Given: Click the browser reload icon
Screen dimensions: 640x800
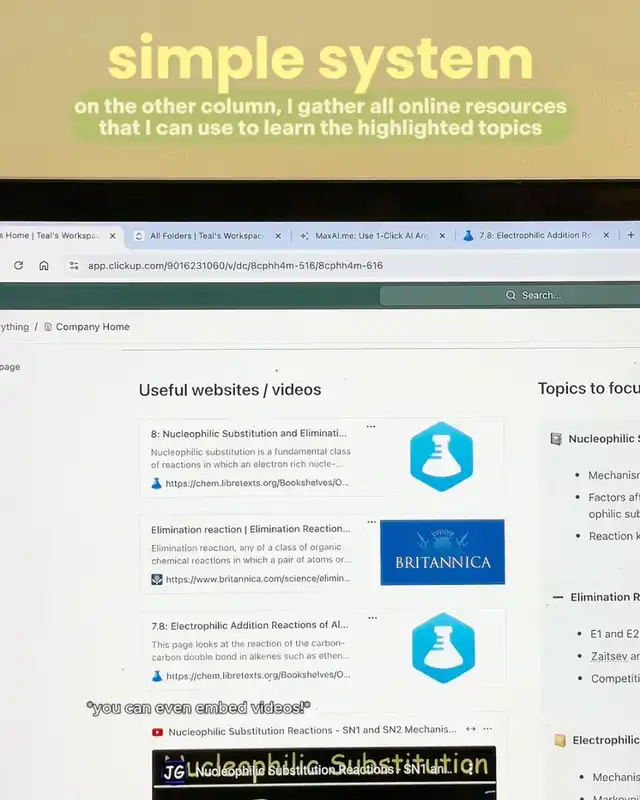Looking at the screenshot, I should point(18,265).
